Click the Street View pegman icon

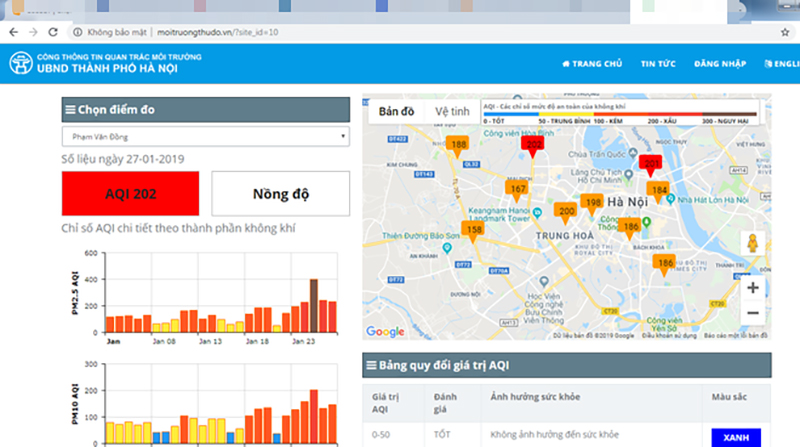point(752,244)
